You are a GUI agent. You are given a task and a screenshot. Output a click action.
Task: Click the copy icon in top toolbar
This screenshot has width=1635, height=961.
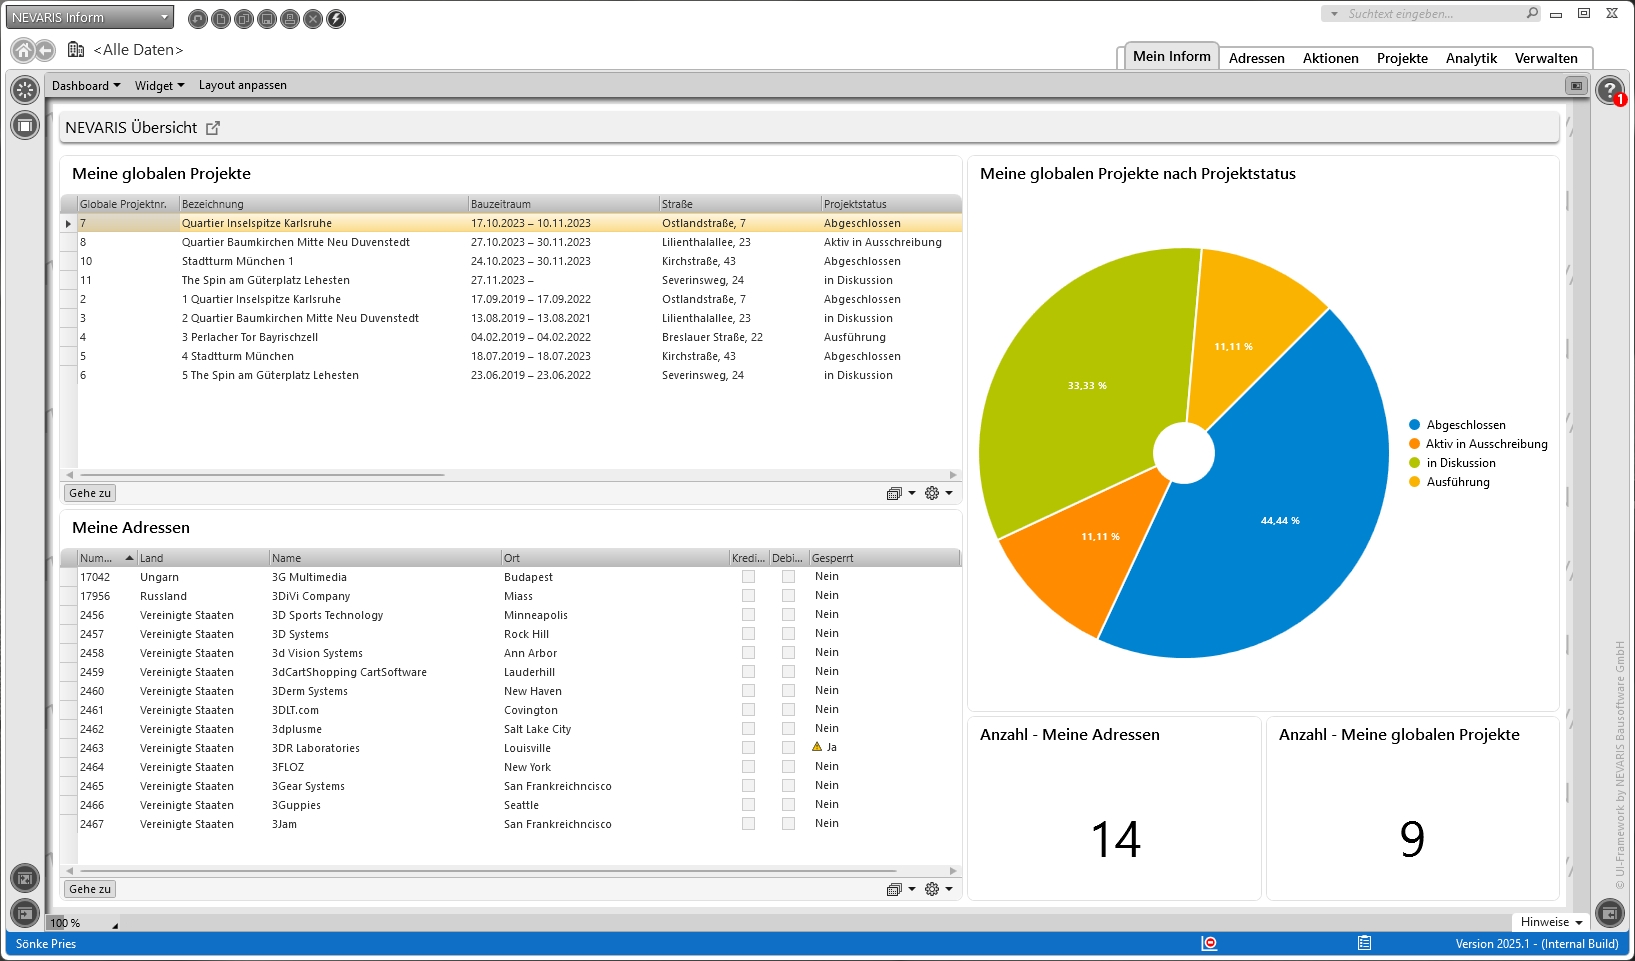pos(244,18)
